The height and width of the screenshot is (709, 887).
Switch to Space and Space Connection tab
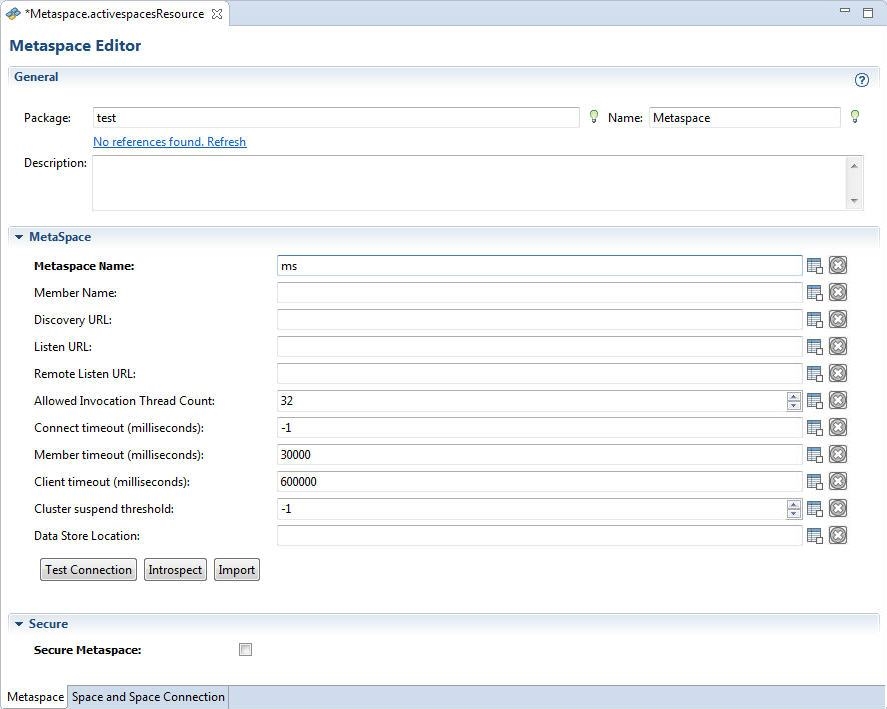(x=148, y=697)
